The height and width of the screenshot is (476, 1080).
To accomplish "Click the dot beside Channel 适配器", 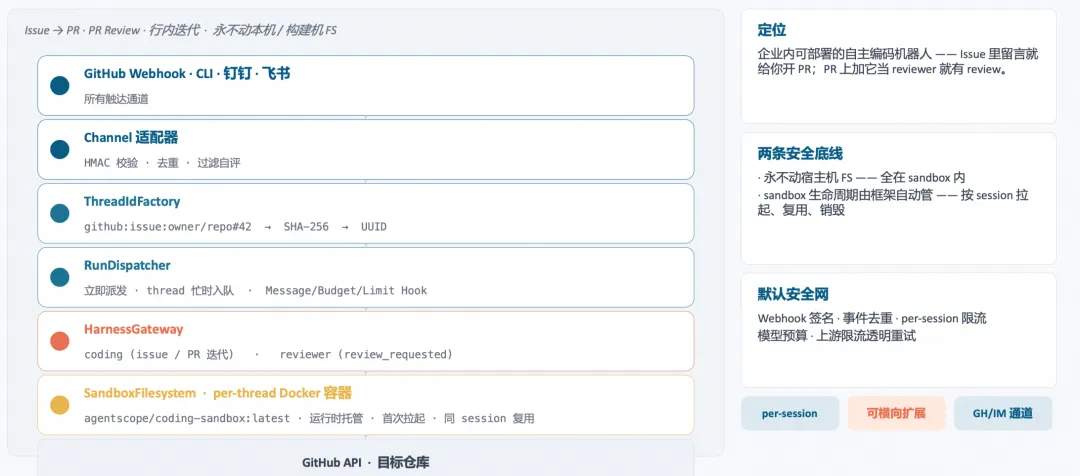I will pos(60,149).
